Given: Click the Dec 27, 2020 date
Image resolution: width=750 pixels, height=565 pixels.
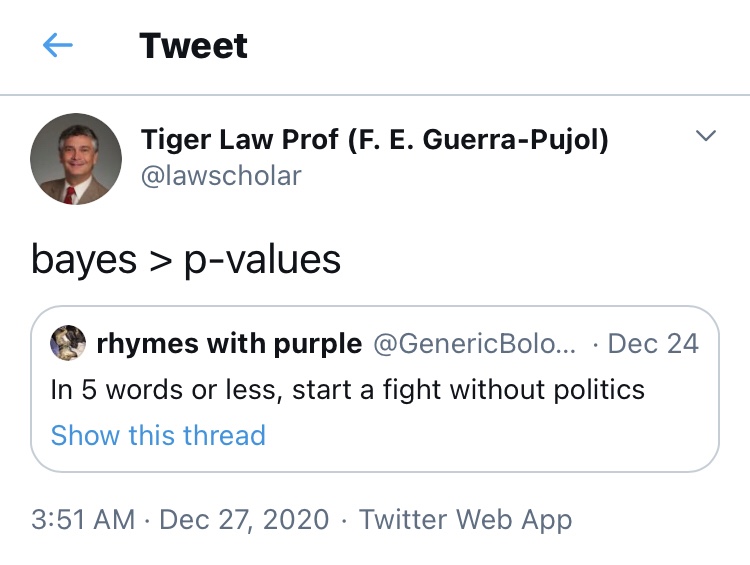Looking at the screenshot, I should click(x=244, y=520).
